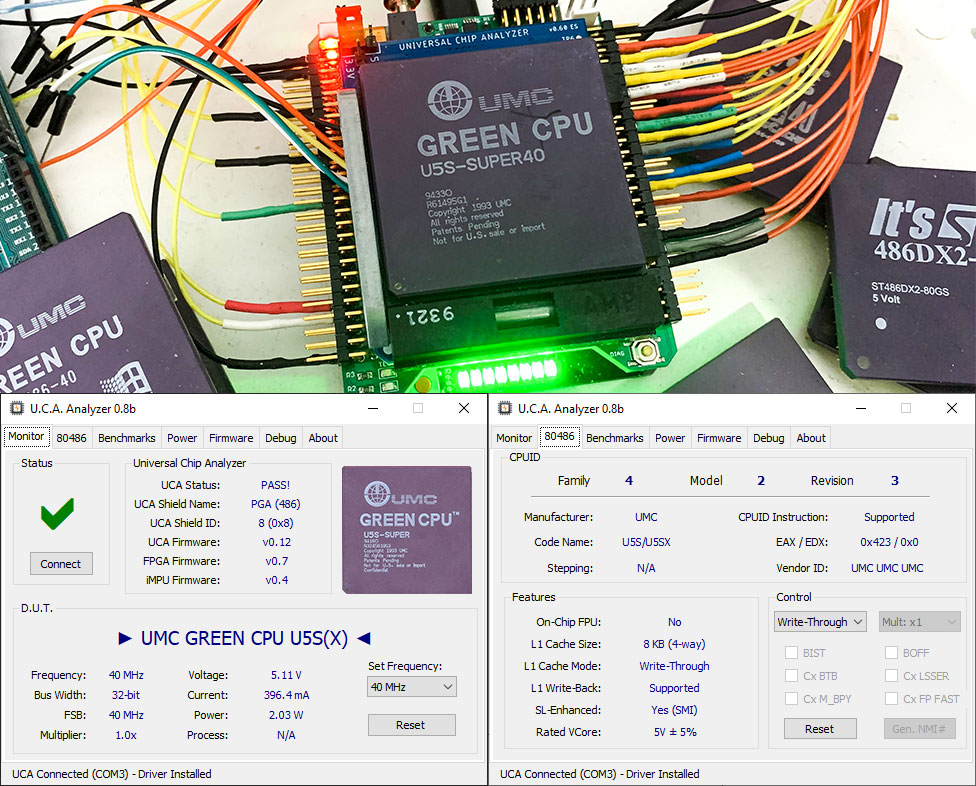Click the disabled Gen. NMI# button
This screenshot has width=976, height=786.
pyautogui.click(x=919, y=729)
